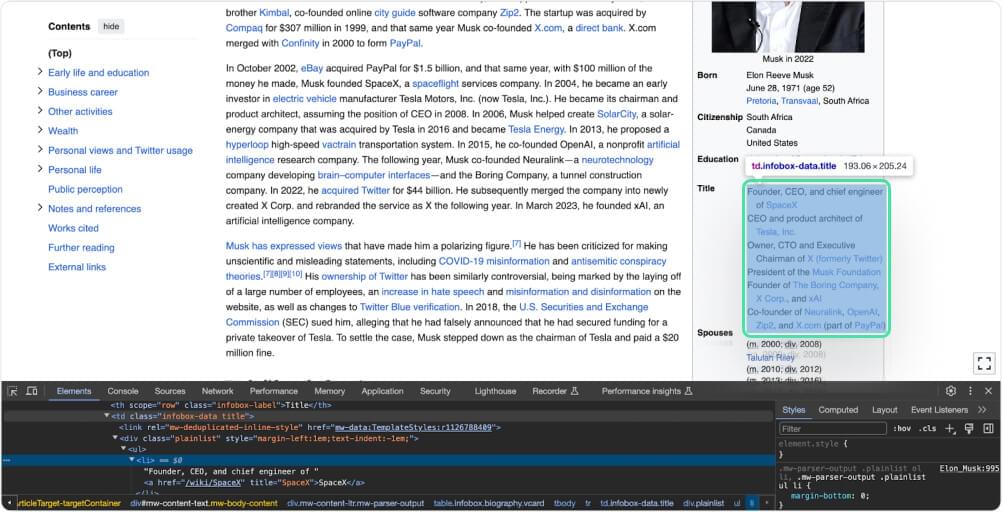Collapse the td infobox-data title node
The height and width of the screenshot is (512, 1002).
tap(107, 416)
